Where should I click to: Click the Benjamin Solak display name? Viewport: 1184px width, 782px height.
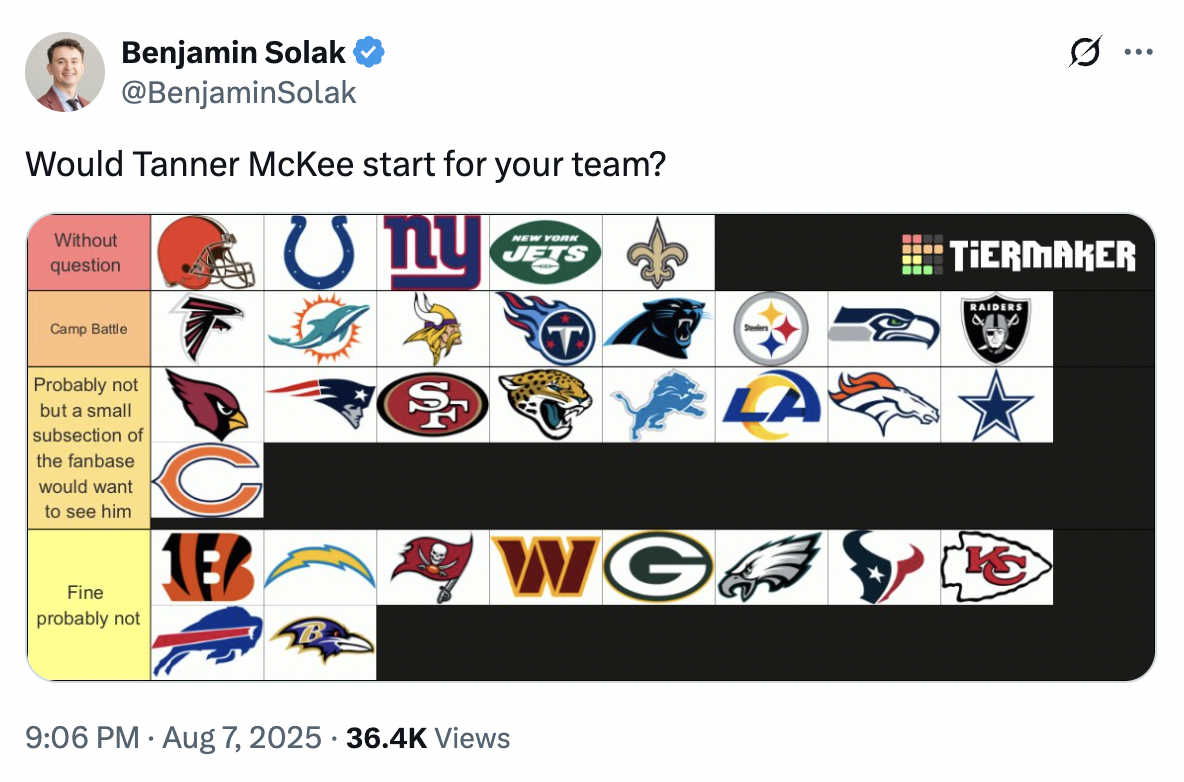click(x=233, y=52)
